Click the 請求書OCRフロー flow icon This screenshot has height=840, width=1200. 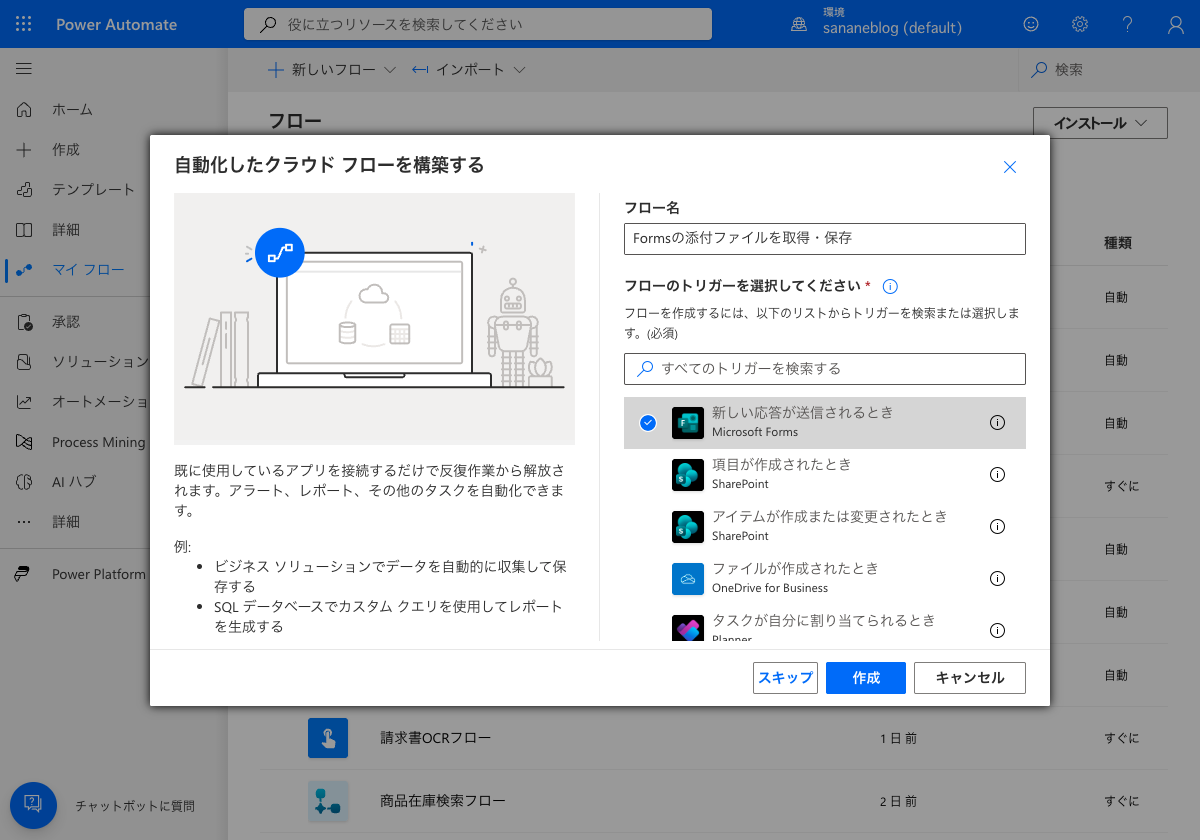(x=328, y=738)
